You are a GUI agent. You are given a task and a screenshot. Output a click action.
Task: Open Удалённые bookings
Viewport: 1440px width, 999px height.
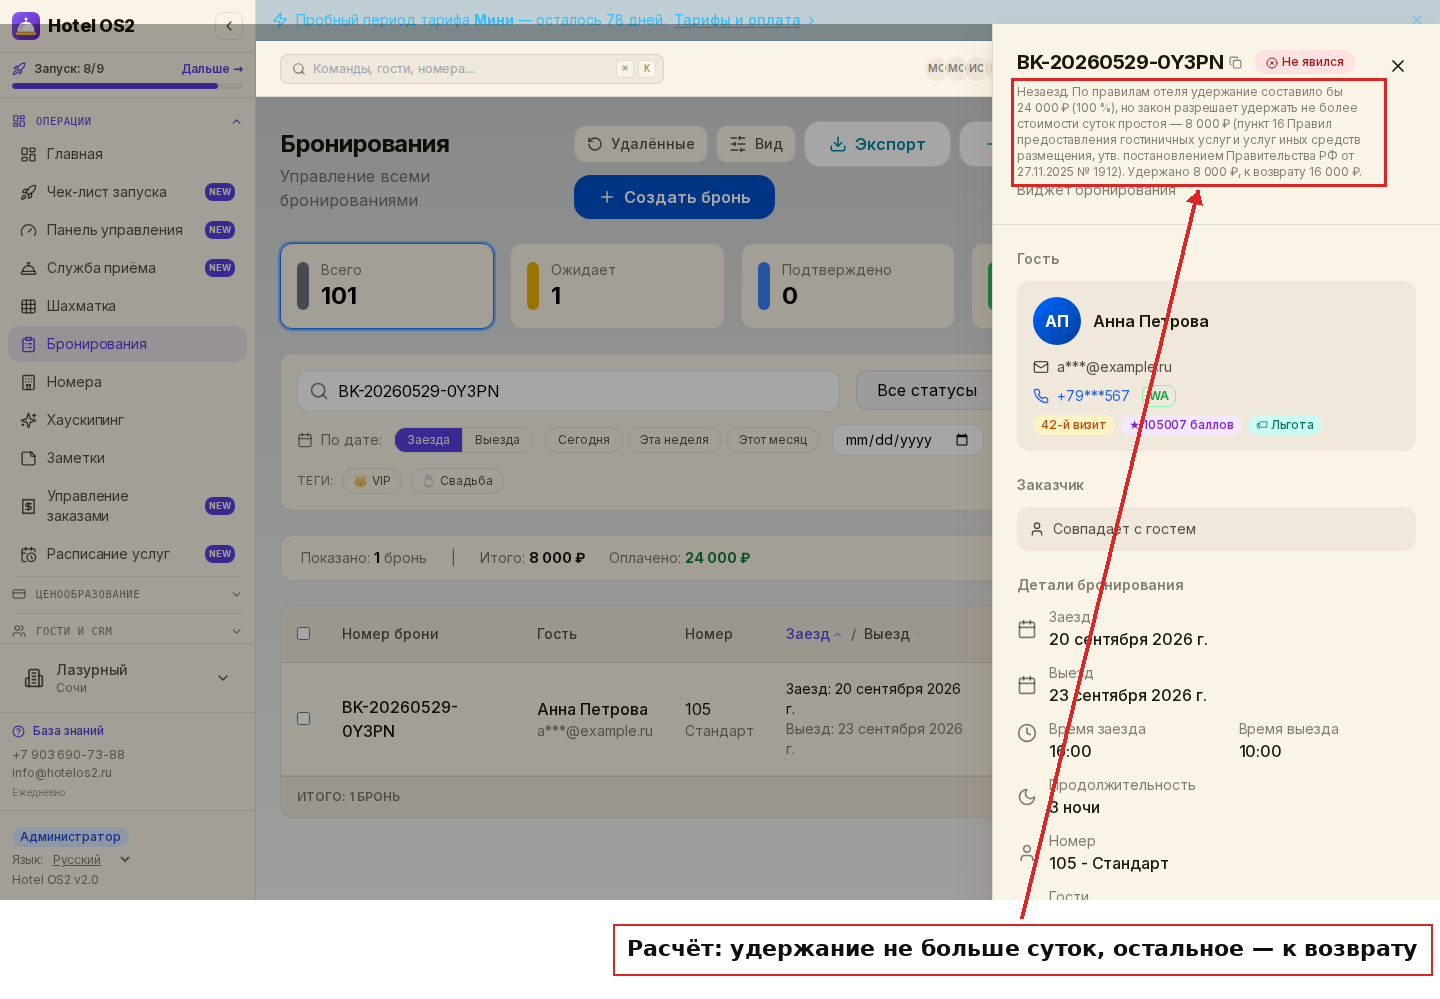tap(641, 144)
